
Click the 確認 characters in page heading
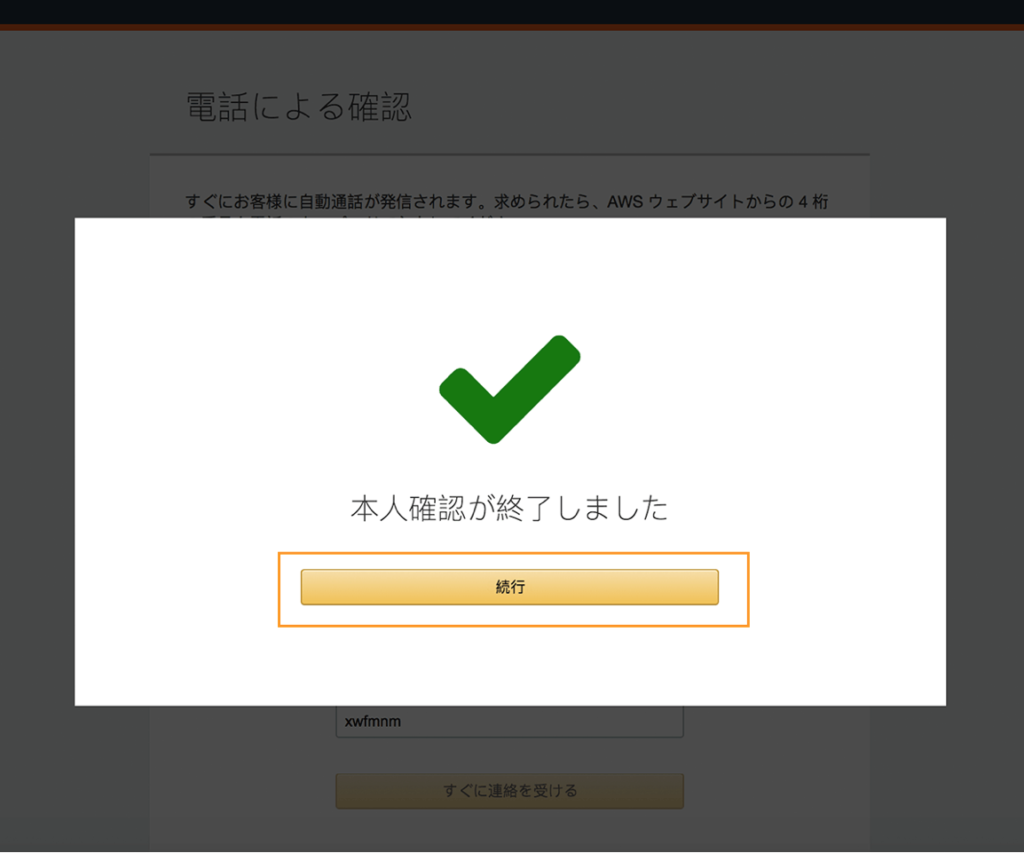(379, 106)
